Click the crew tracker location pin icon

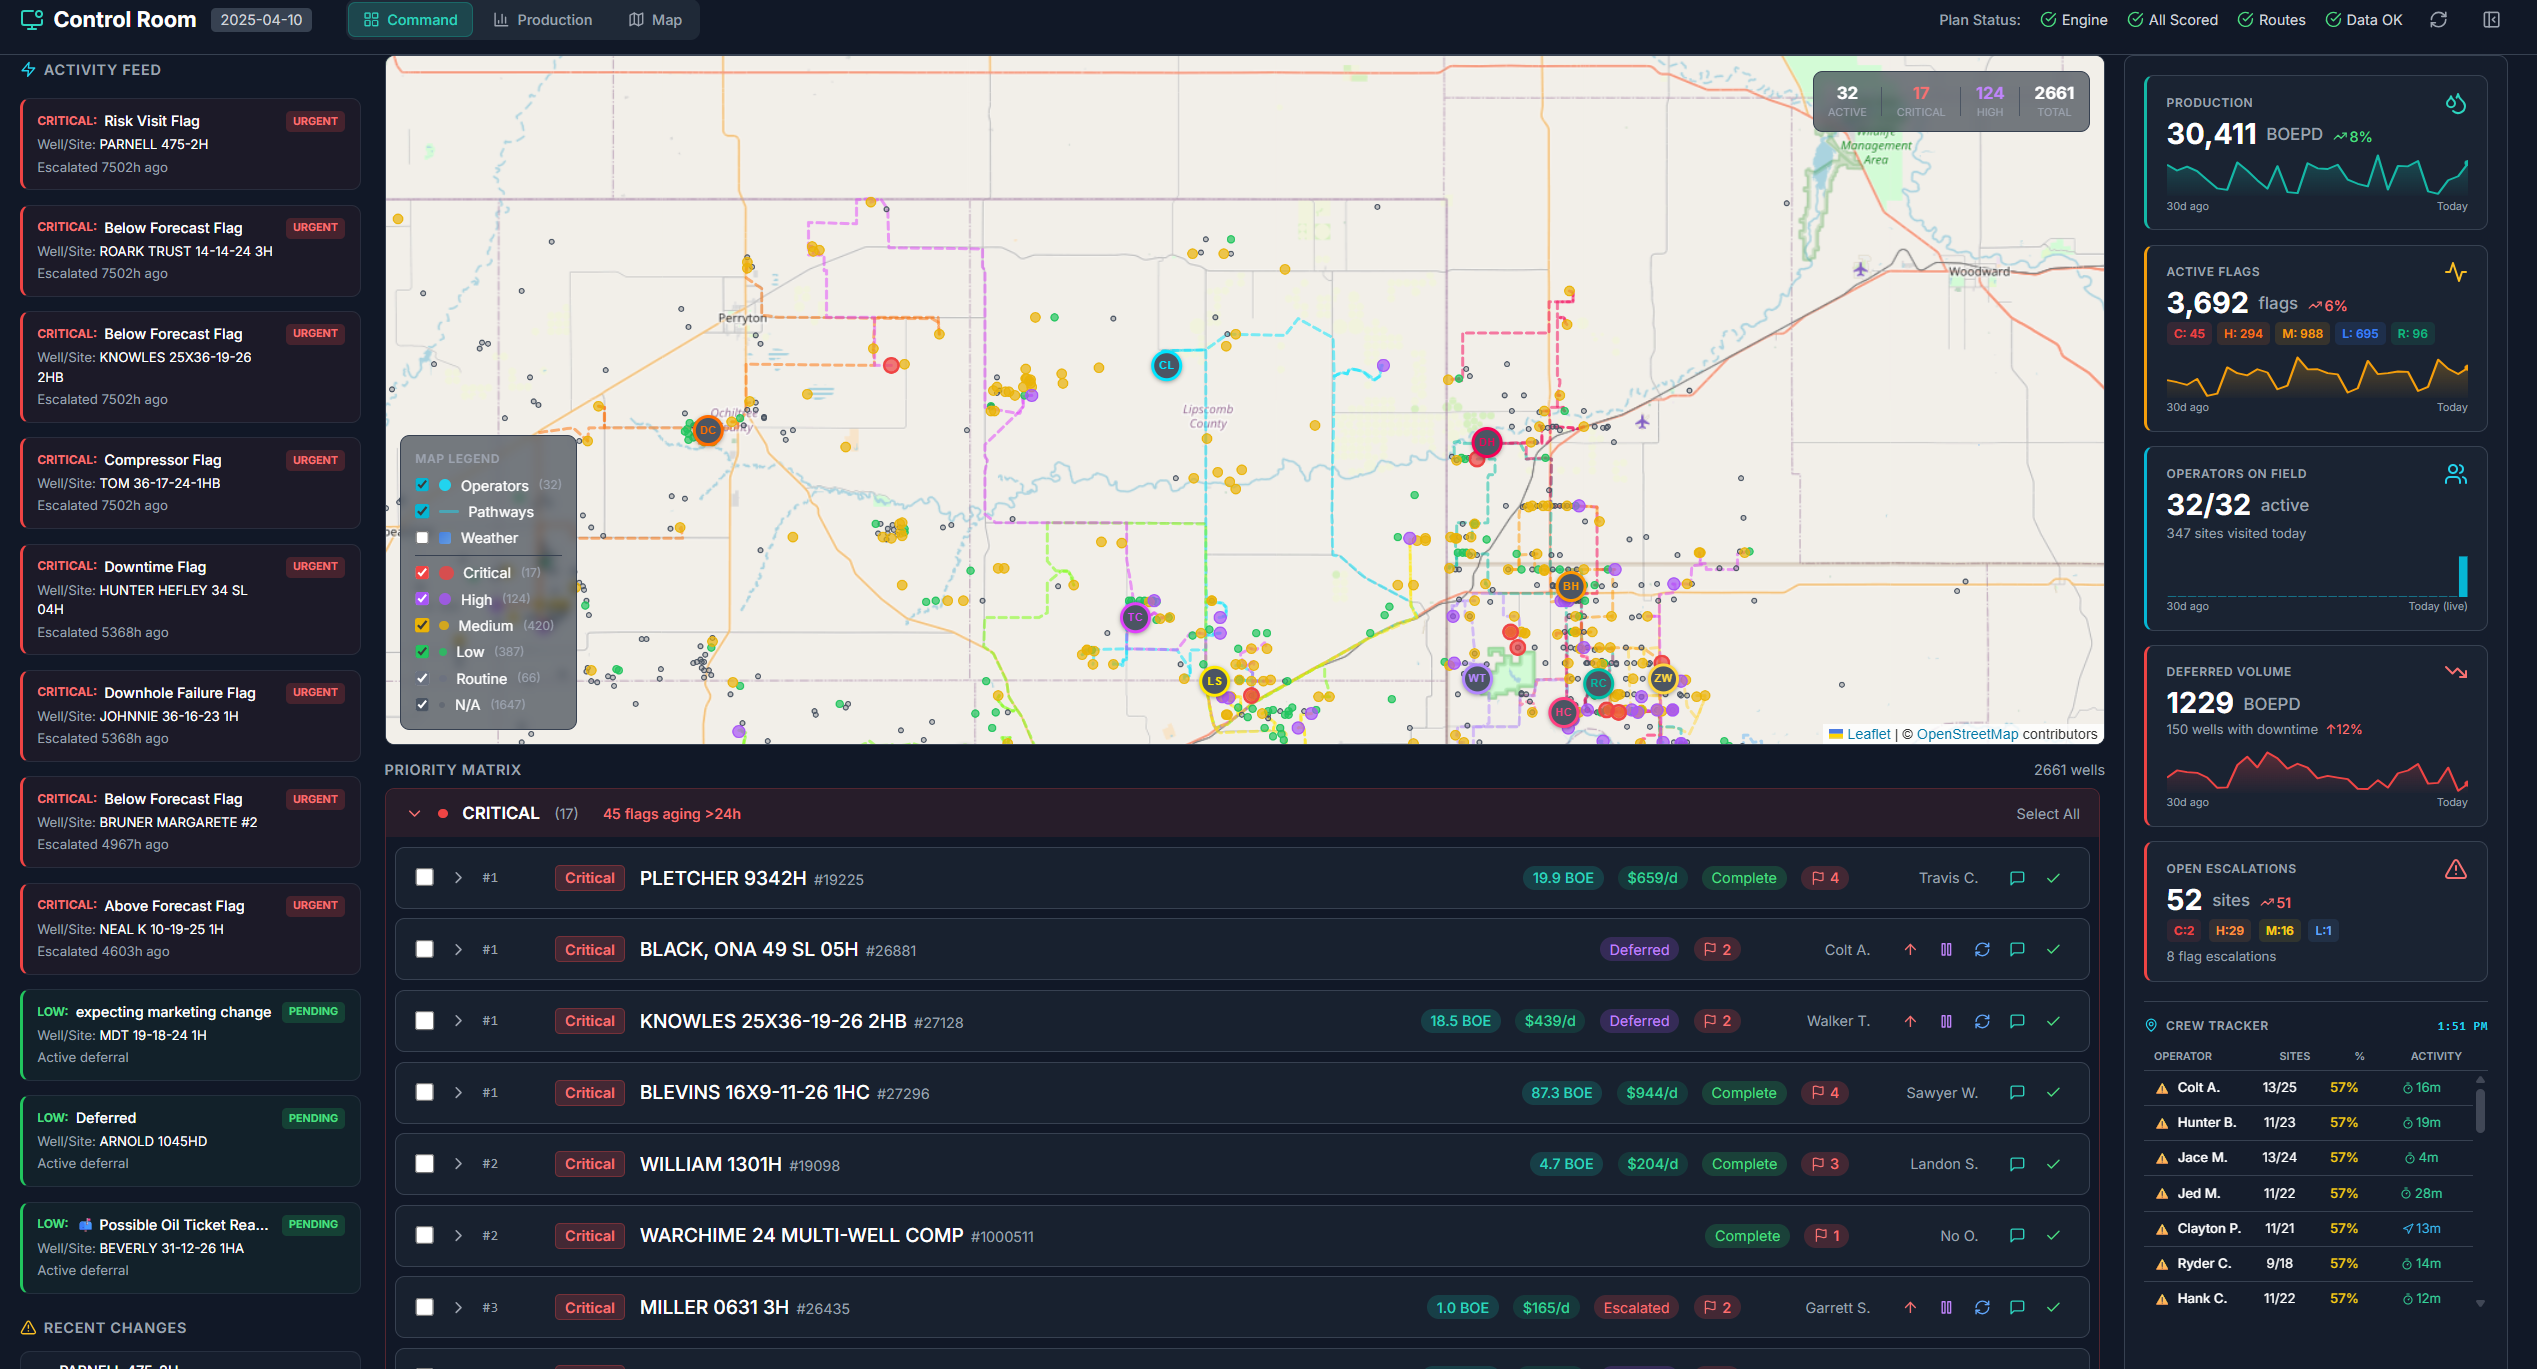(2151, 1025)
